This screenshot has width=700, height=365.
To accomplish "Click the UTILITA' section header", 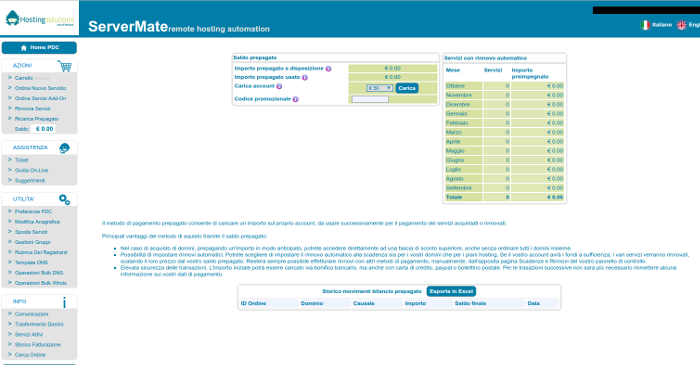I will click(24, 199).
